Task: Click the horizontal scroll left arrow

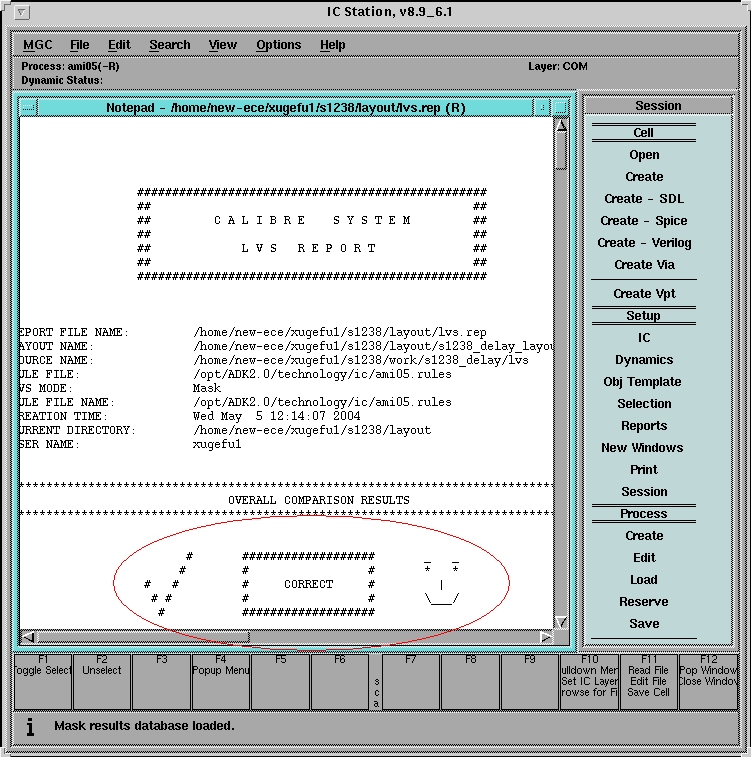Action: click(x=28, y=637)
